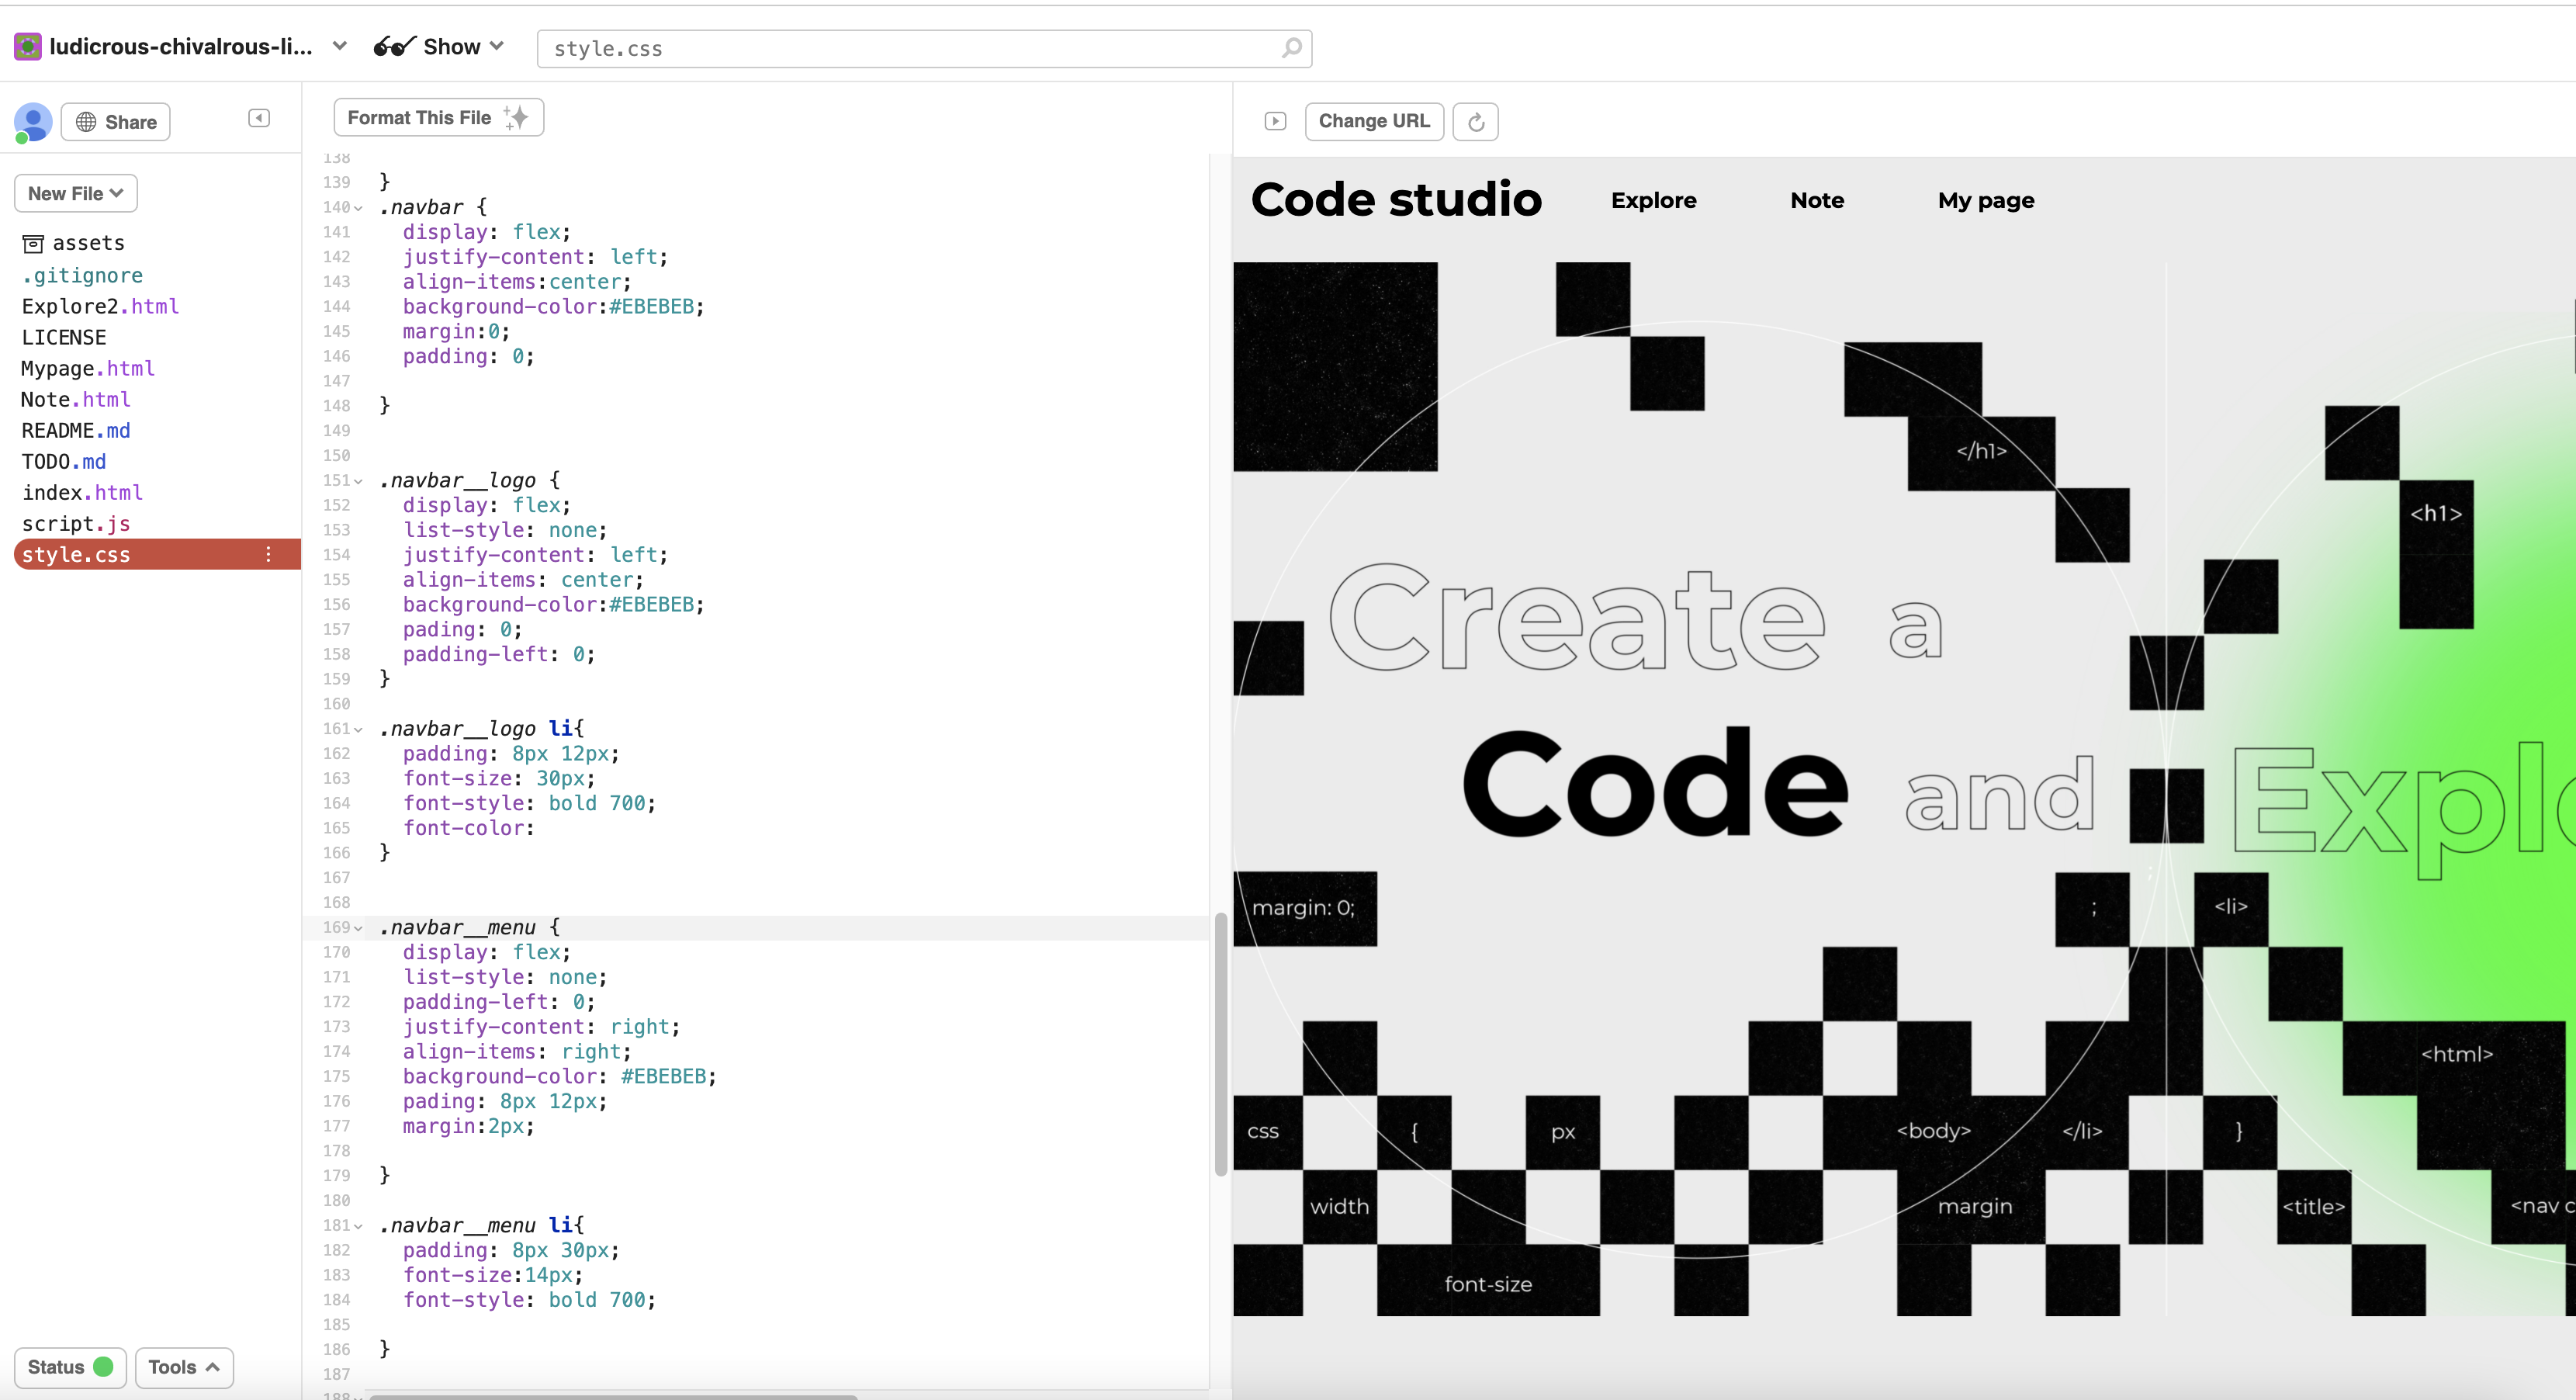This screenshot has width=2576, height=1400.
Task: Collapse the .navbar__menu li rule at line 181
Action: (x=358, y=1226)
